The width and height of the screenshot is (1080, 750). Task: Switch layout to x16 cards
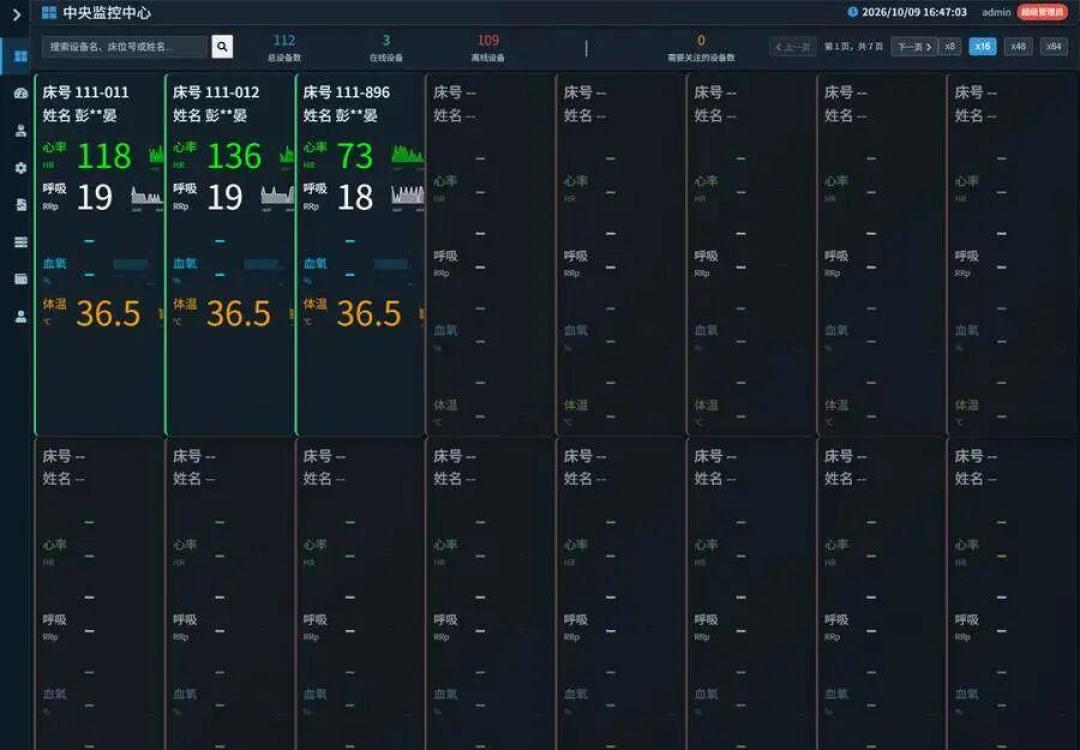(982, 46)
